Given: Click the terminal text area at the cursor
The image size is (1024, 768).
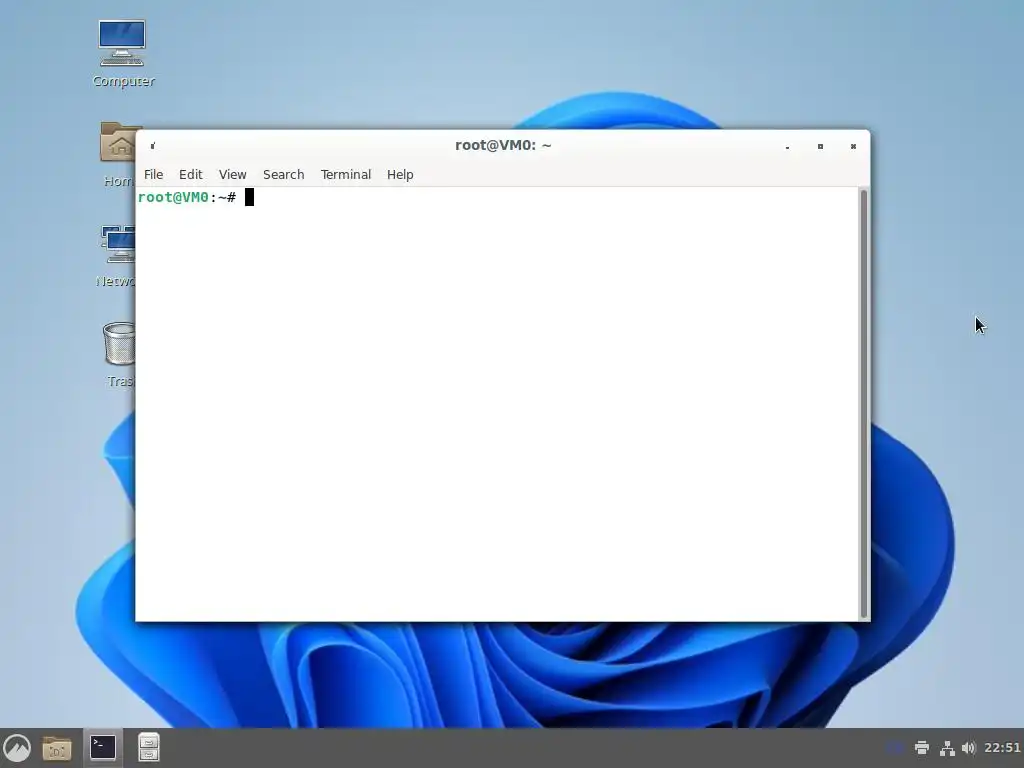Looking at the screenshot, I should pyautogui.click(x=249, y=197).
